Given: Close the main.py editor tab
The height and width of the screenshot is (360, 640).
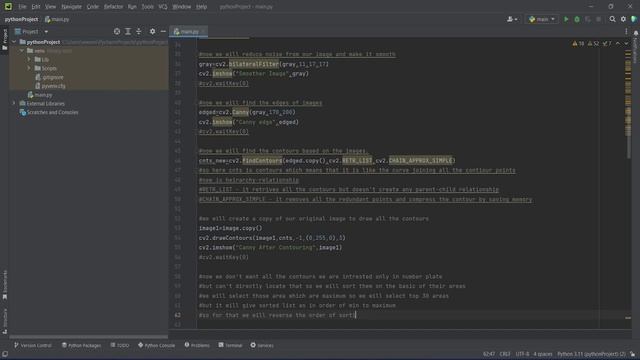Looking at the screenshot, I should (x=203, y=31).
